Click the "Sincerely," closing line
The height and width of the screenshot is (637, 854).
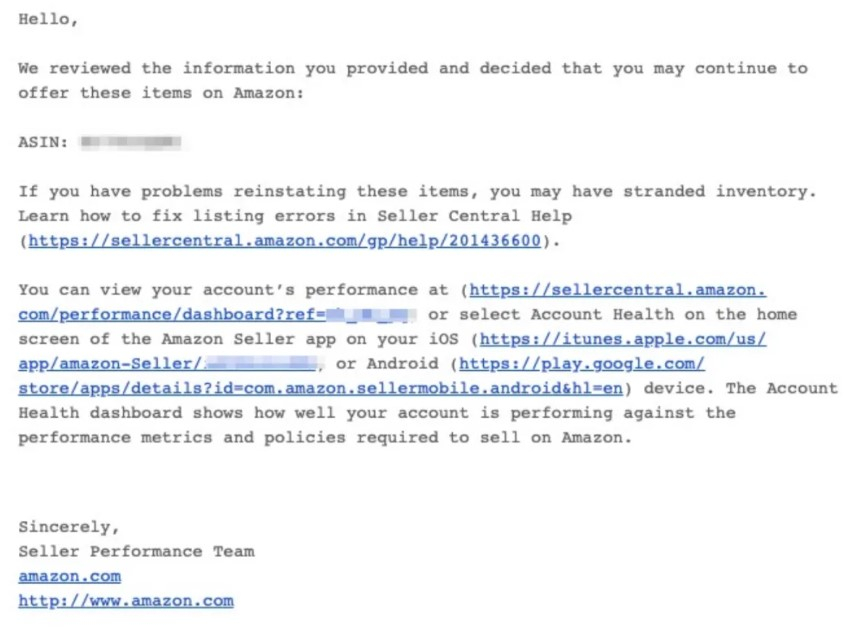(68, 527)
